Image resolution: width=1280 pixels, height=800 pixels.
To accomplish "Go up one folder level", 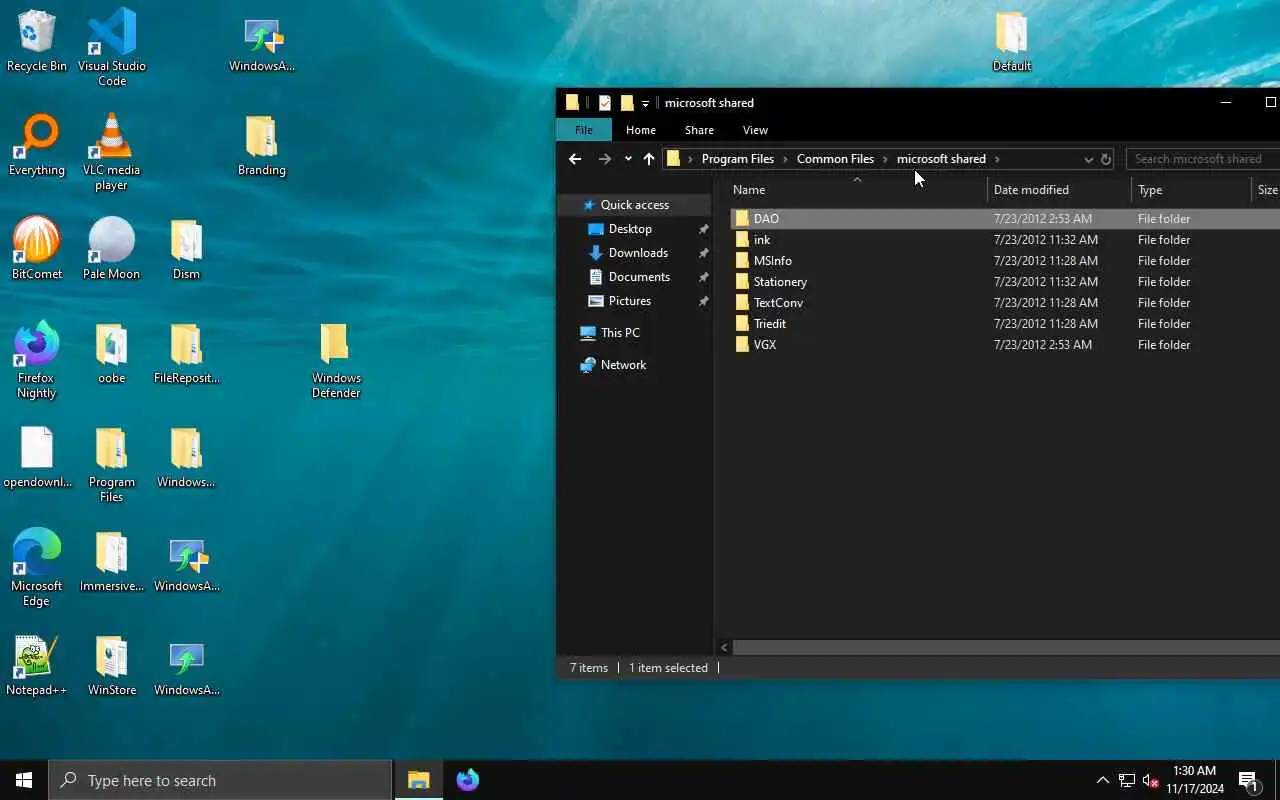I will click(x=649, y=159).
